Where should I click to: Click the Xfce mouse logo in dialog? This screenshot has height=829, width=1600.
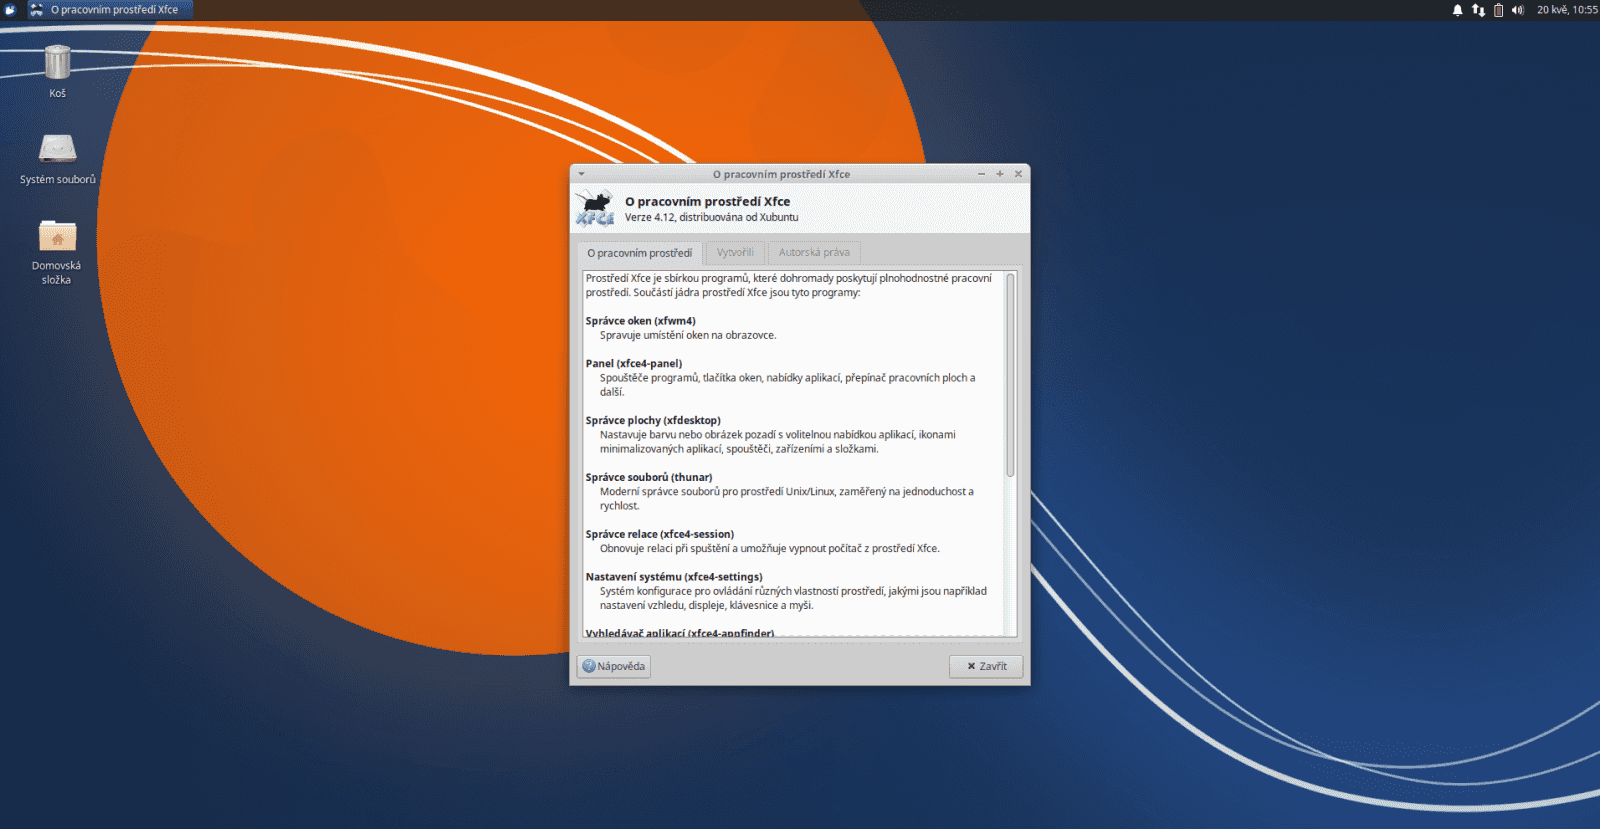(x=595, y=209)
